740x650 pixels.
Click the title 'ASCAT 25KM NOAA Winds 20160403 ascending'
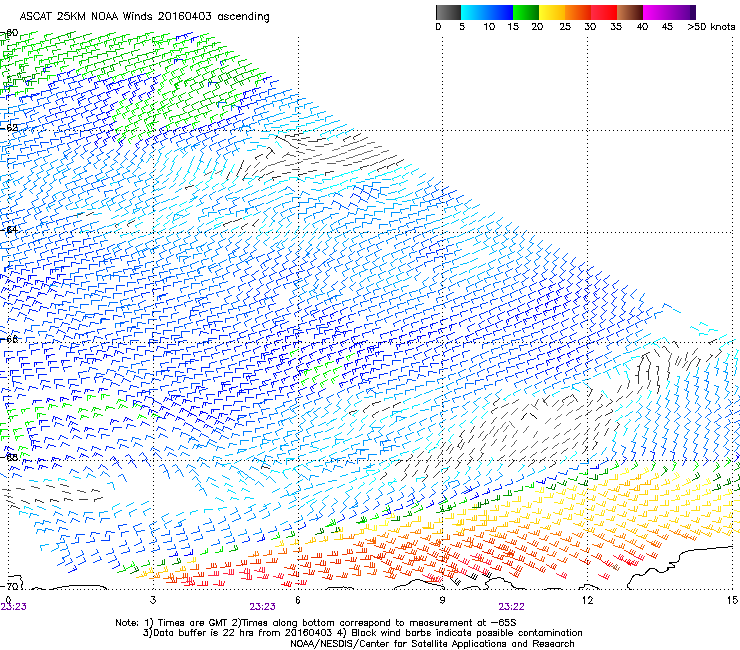tap(144, 17)
